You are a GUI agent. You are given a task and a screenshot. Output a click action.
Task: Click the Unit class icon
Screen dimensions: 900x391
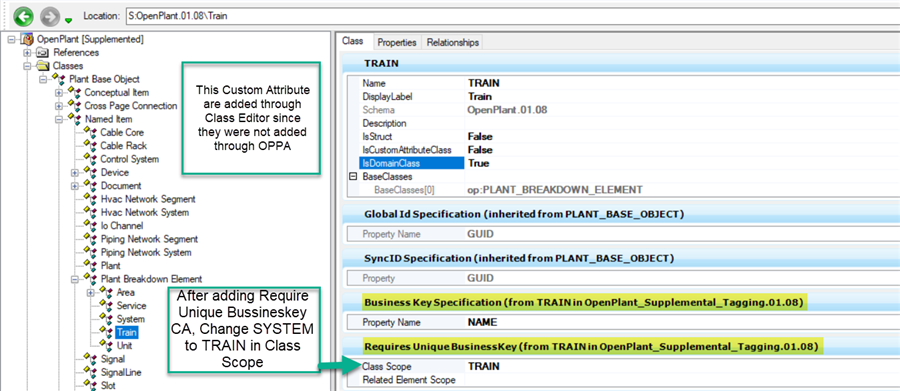[107, 345]
